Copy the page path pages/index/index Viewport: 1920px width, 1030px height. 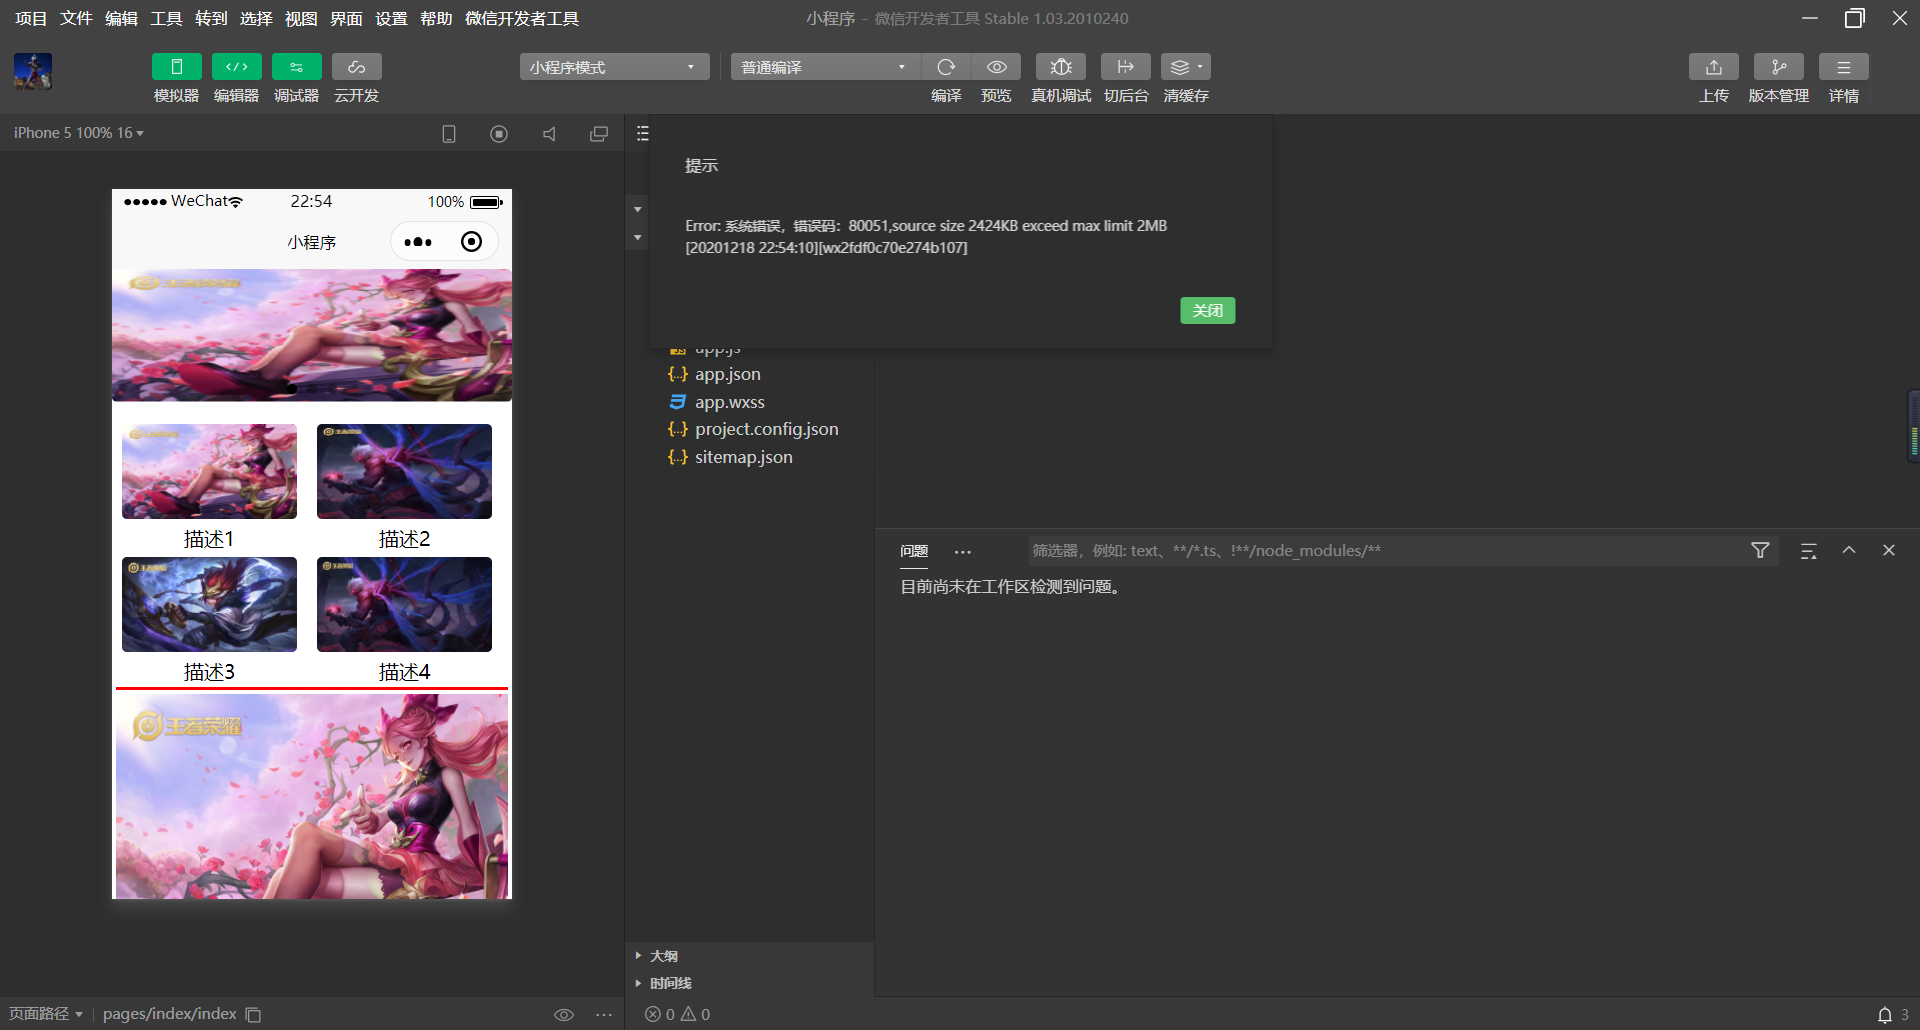(254, 1015)
